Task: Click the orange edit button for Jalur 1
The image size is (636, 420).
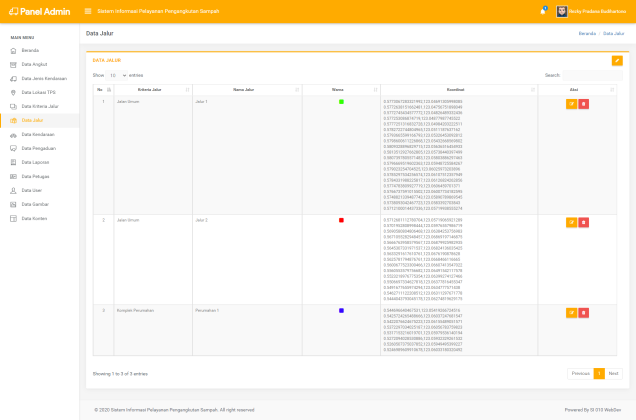Action: point(571,103)
